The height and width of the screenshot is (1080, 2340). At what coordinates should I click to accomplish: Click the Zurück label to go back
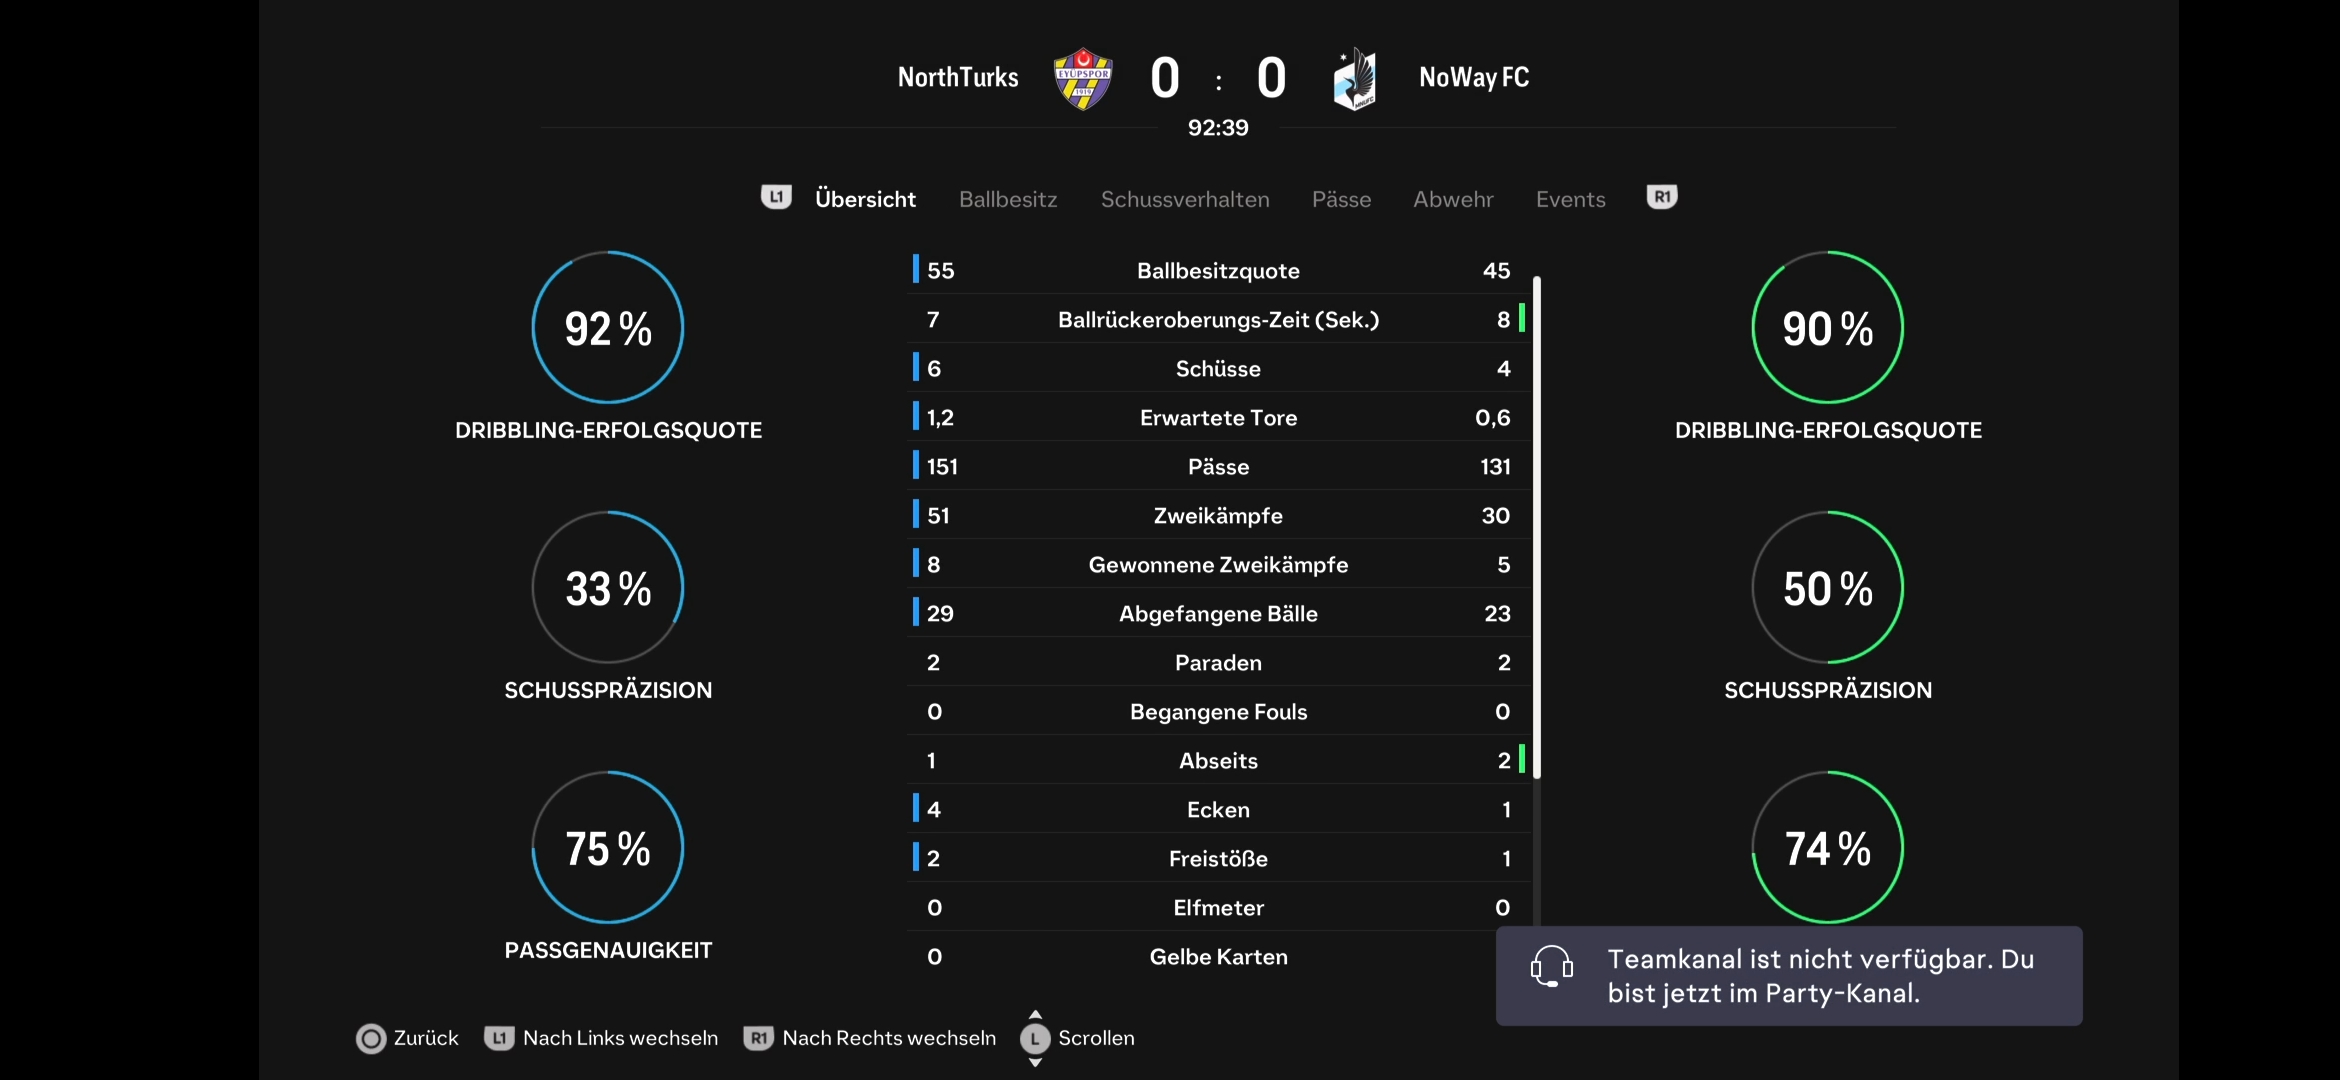point(426,1038)
